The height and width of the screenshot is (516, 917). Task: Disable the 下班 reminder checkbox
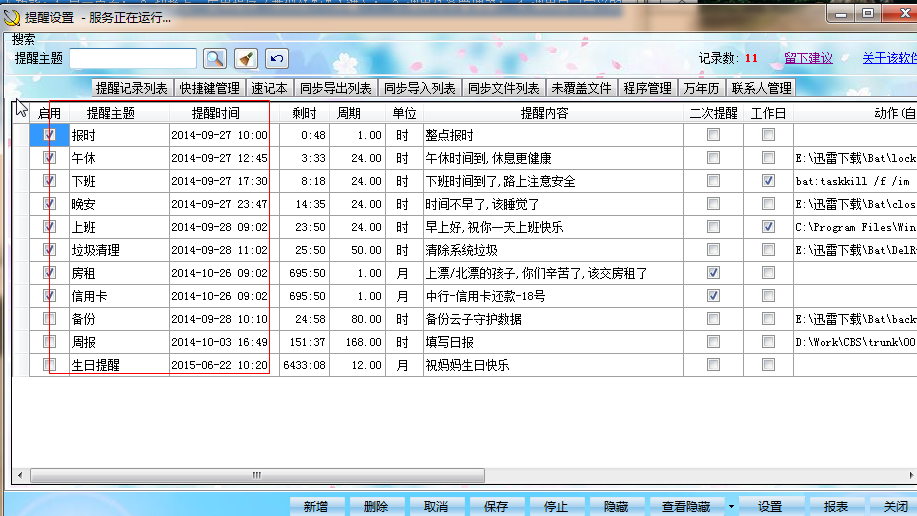point(49,181)
